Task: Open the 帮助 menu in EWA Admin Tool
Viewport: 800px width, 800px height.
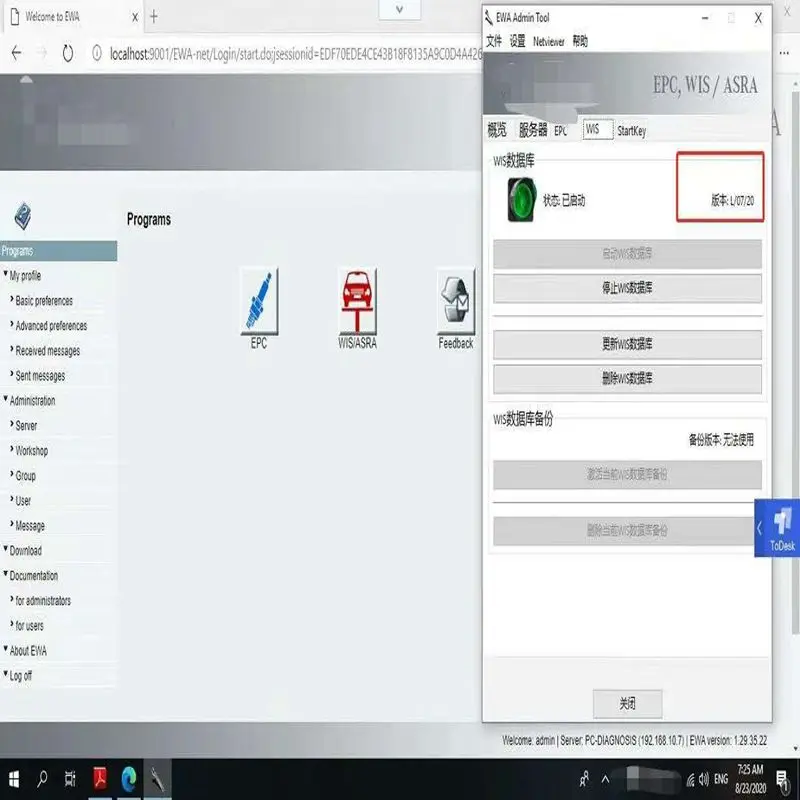Action: click(580, 41)
